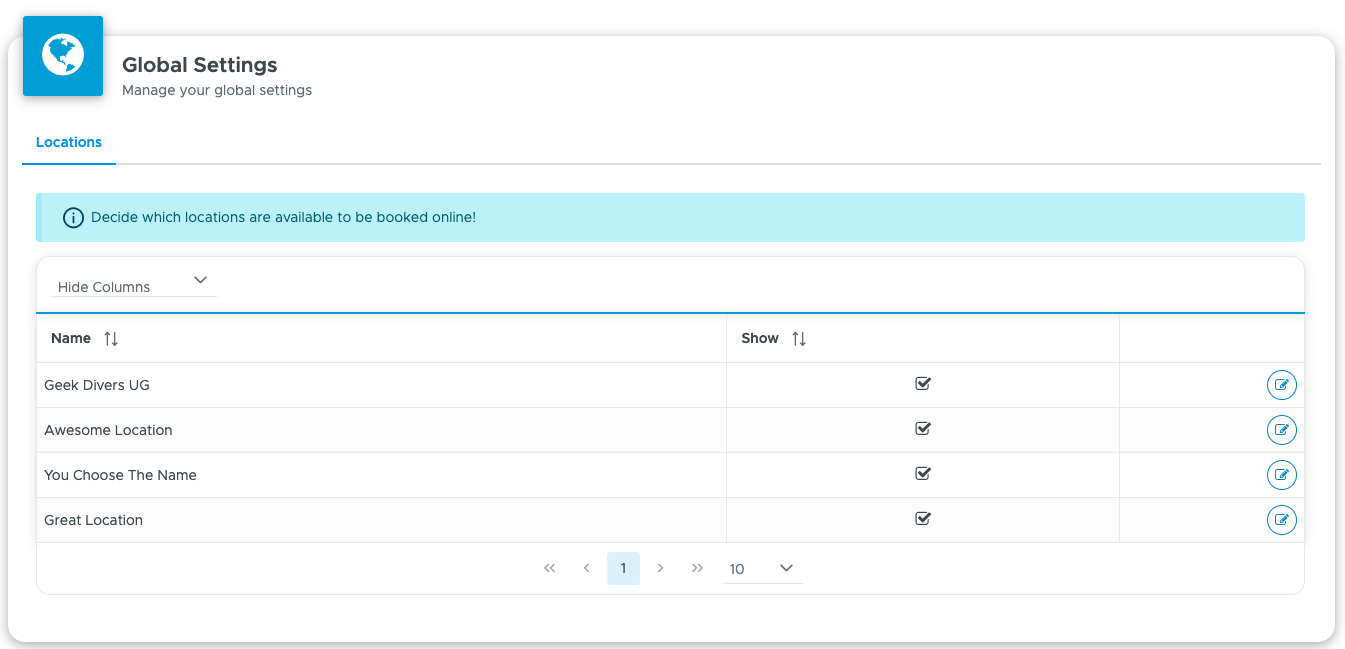Sort table by Show column
Viewport: 1345px width, 649px height.
(799, 339)
